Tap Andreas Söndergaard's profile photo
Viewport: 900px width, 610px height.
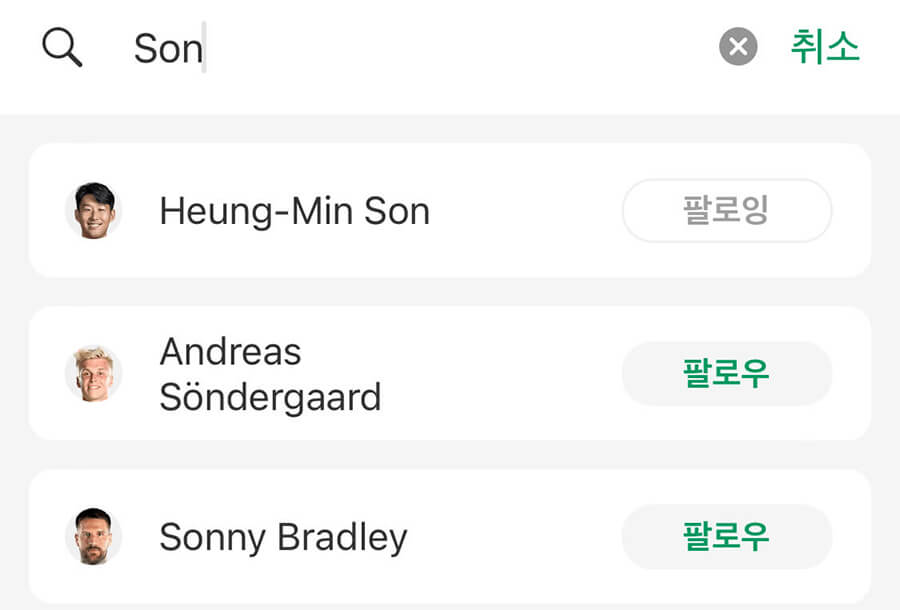94,373
